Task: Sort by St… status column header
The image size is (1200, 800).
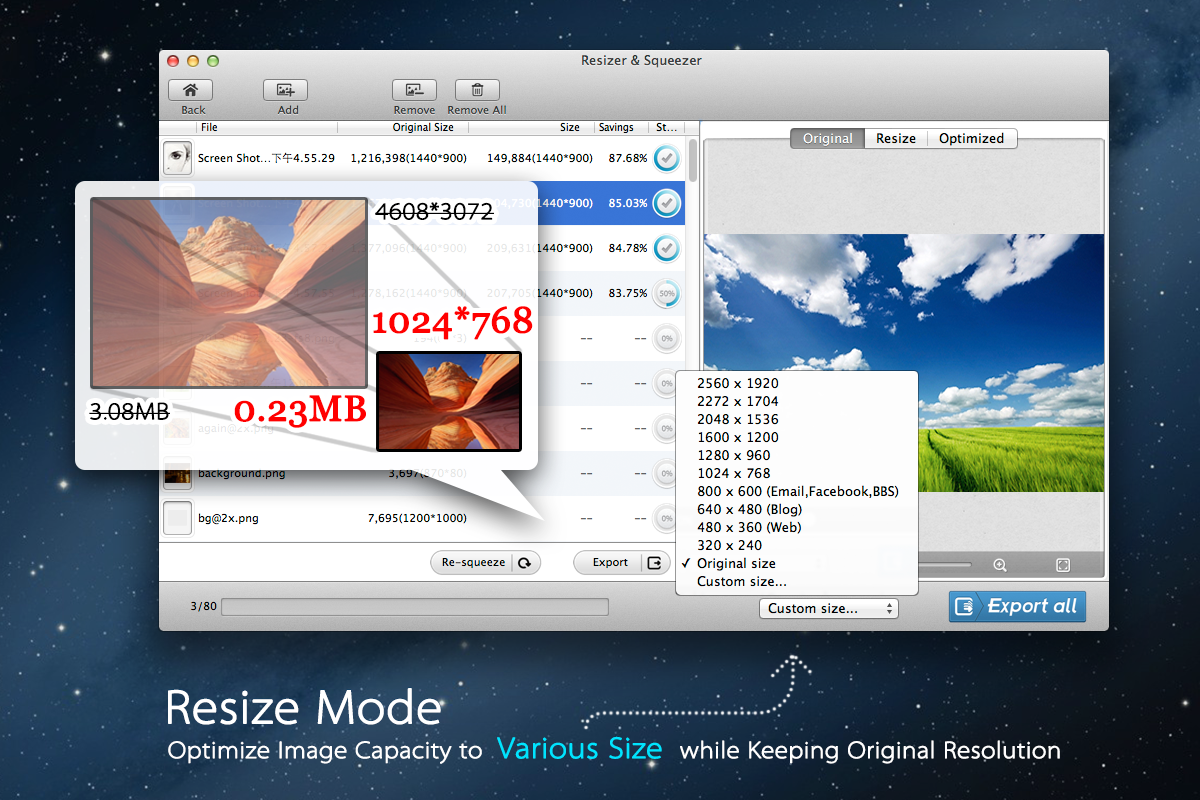Action: [667, 128]
